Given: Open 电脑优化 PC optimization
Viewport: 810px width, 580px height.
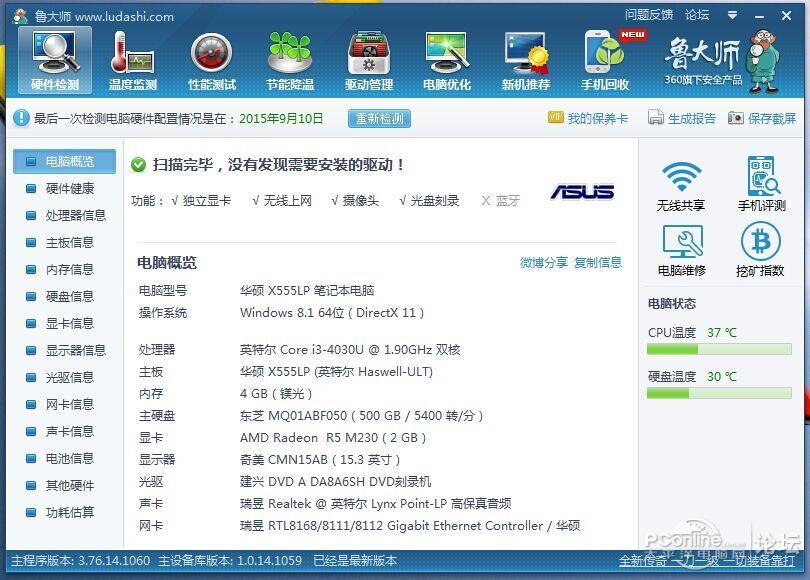Looking at the screenshot, I should pyautogui.click(x=447, y=60).
